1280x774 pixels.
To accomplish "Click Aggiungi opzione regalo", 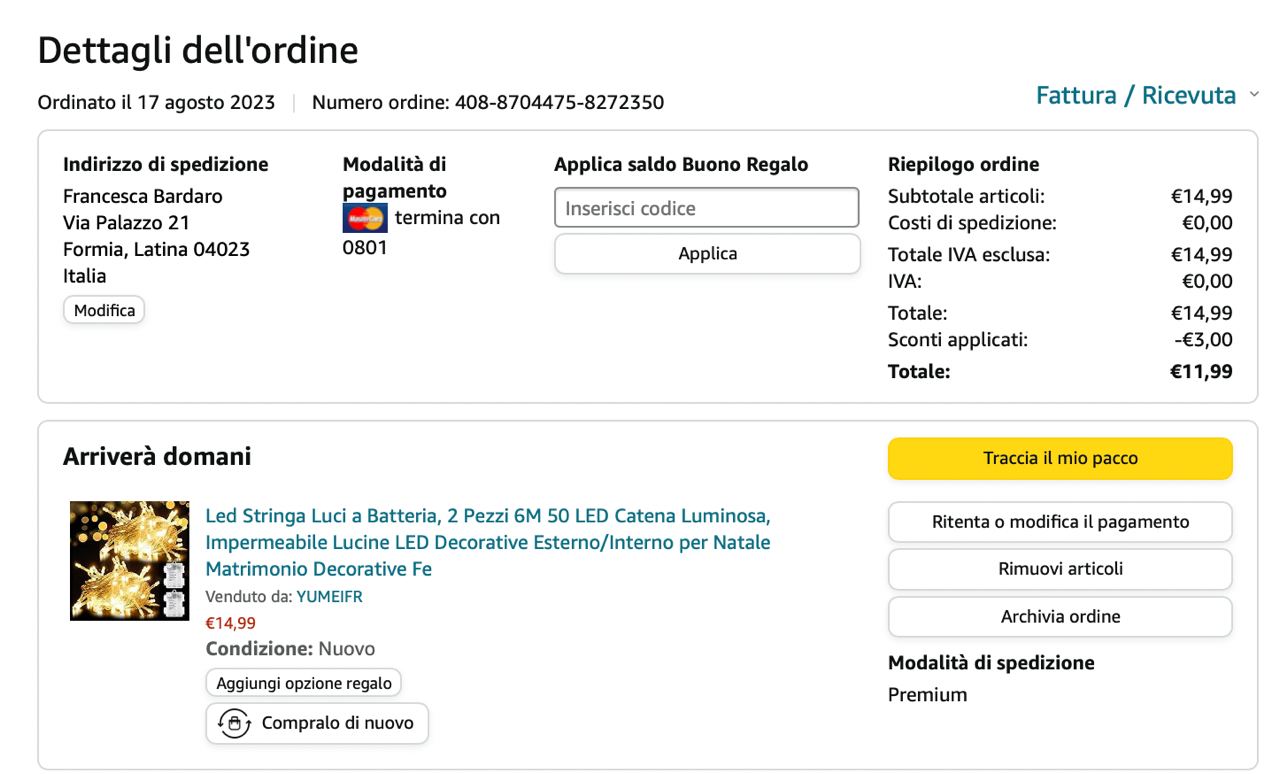I will (x=303, y=683).
